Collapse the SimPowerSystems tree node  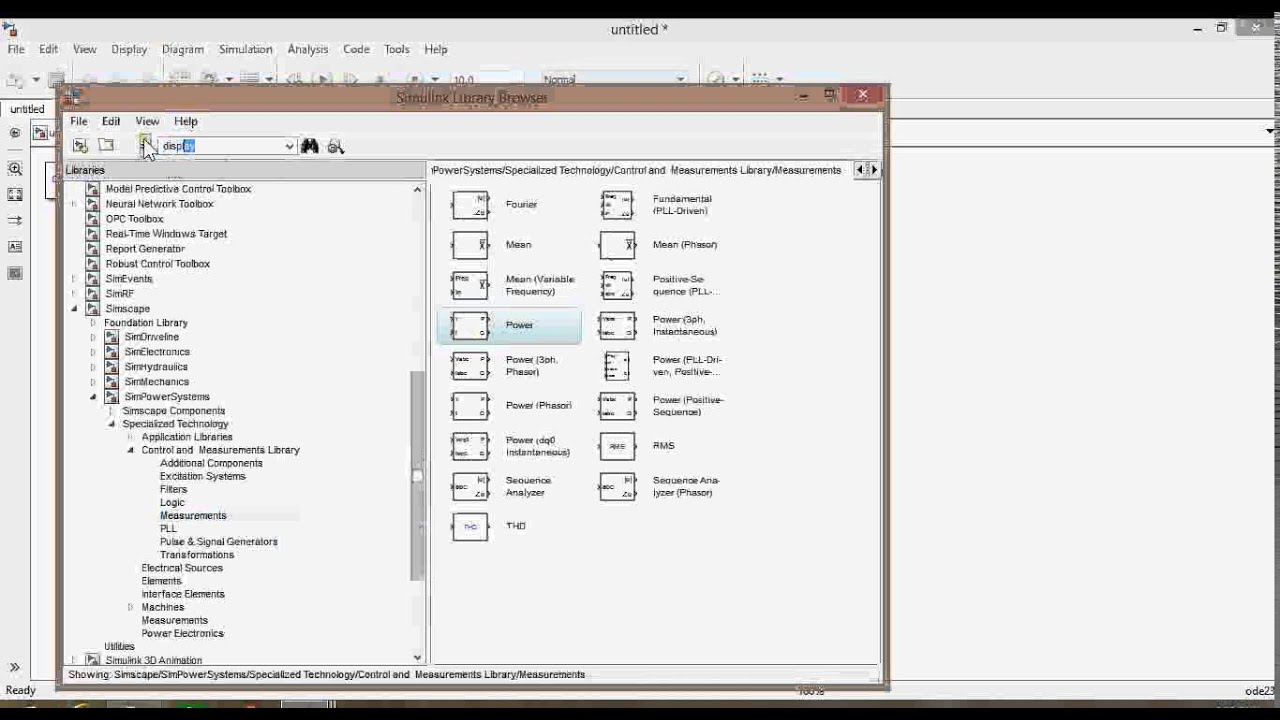tap(93, 397)
